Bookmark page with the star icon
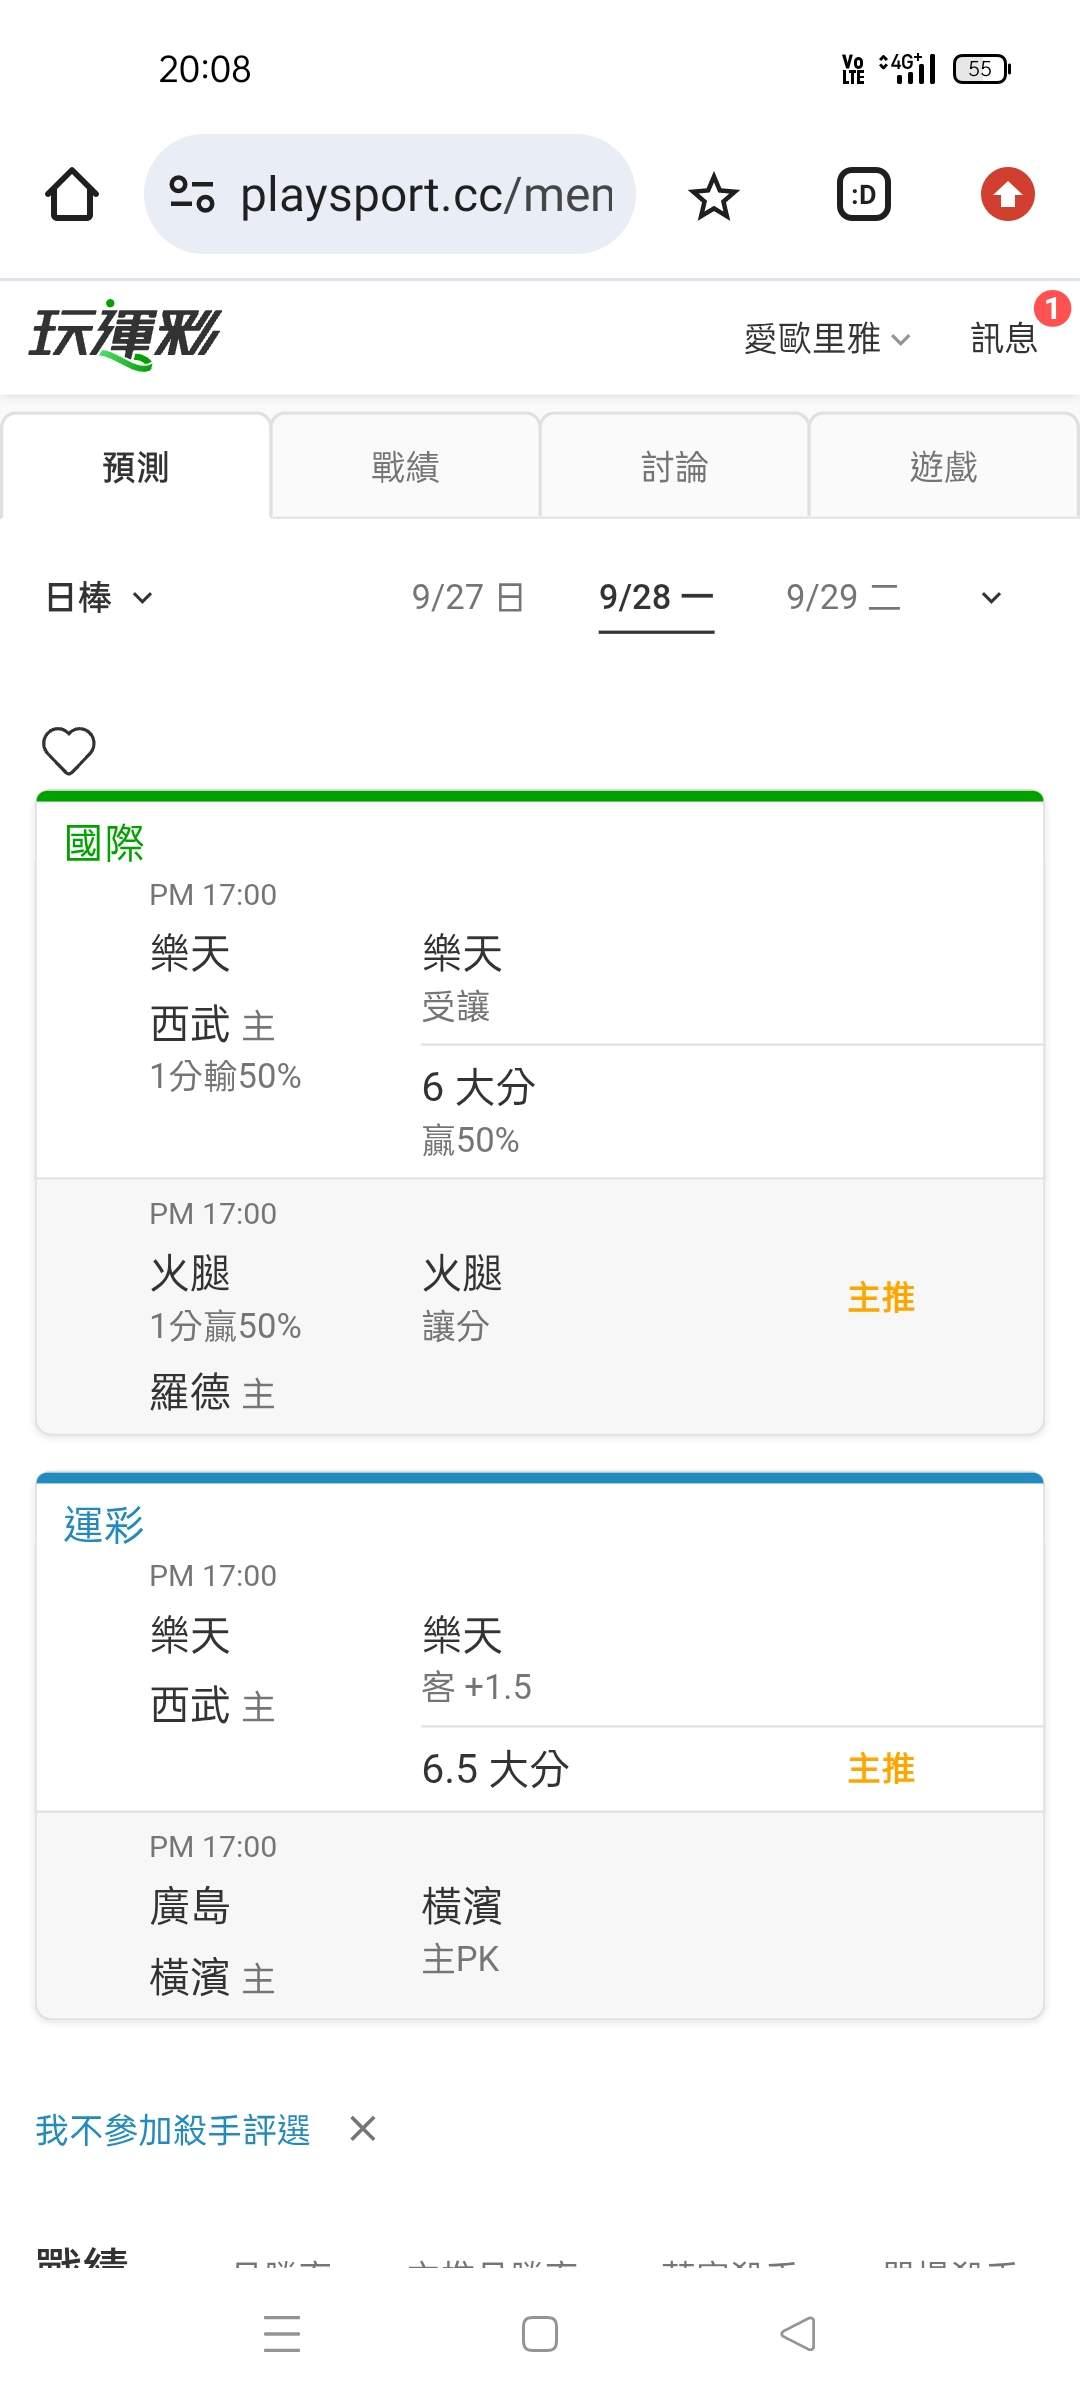This screenshot has width=1080, height=2400. (713, 195)
